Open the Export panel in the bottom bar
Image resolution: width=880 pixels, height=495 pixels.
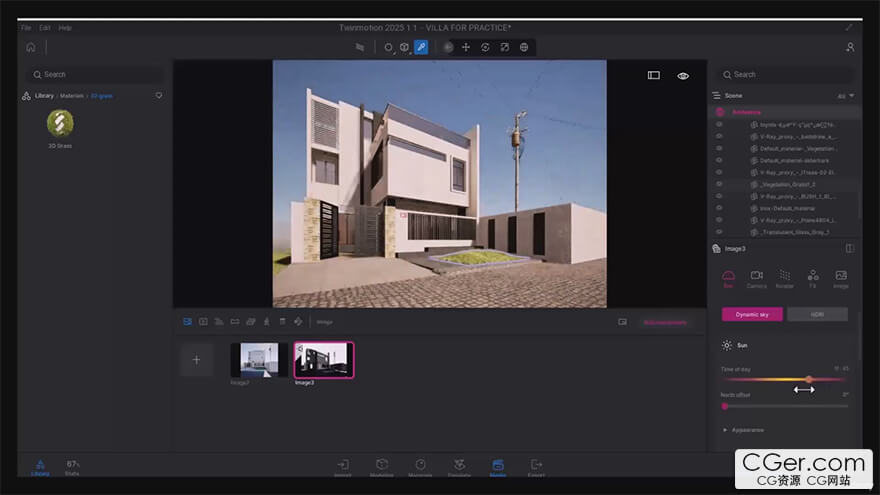[537, 466]
